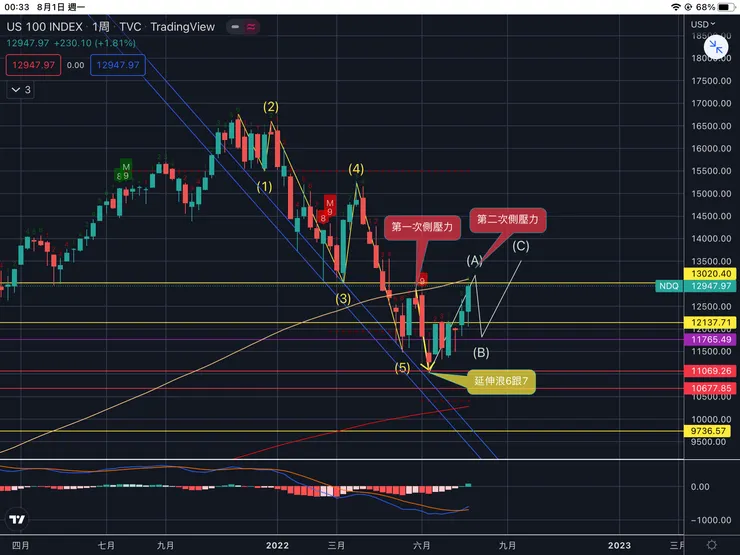Click the TradingView logo icon
740x555 pixels.
(x=17, y=519)
